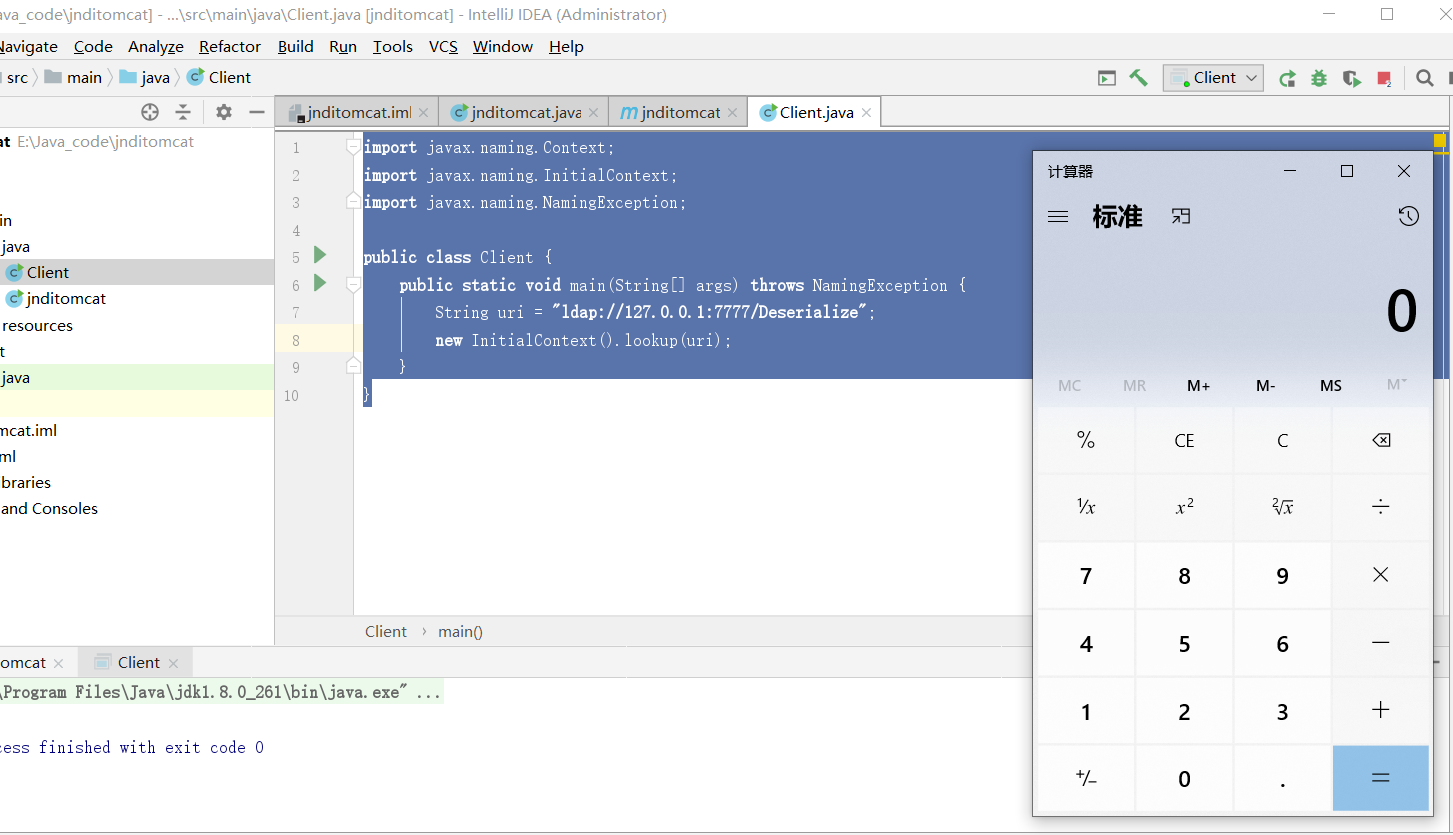Open the Analyze menu
1453x835 pixels.
point(156,47)
